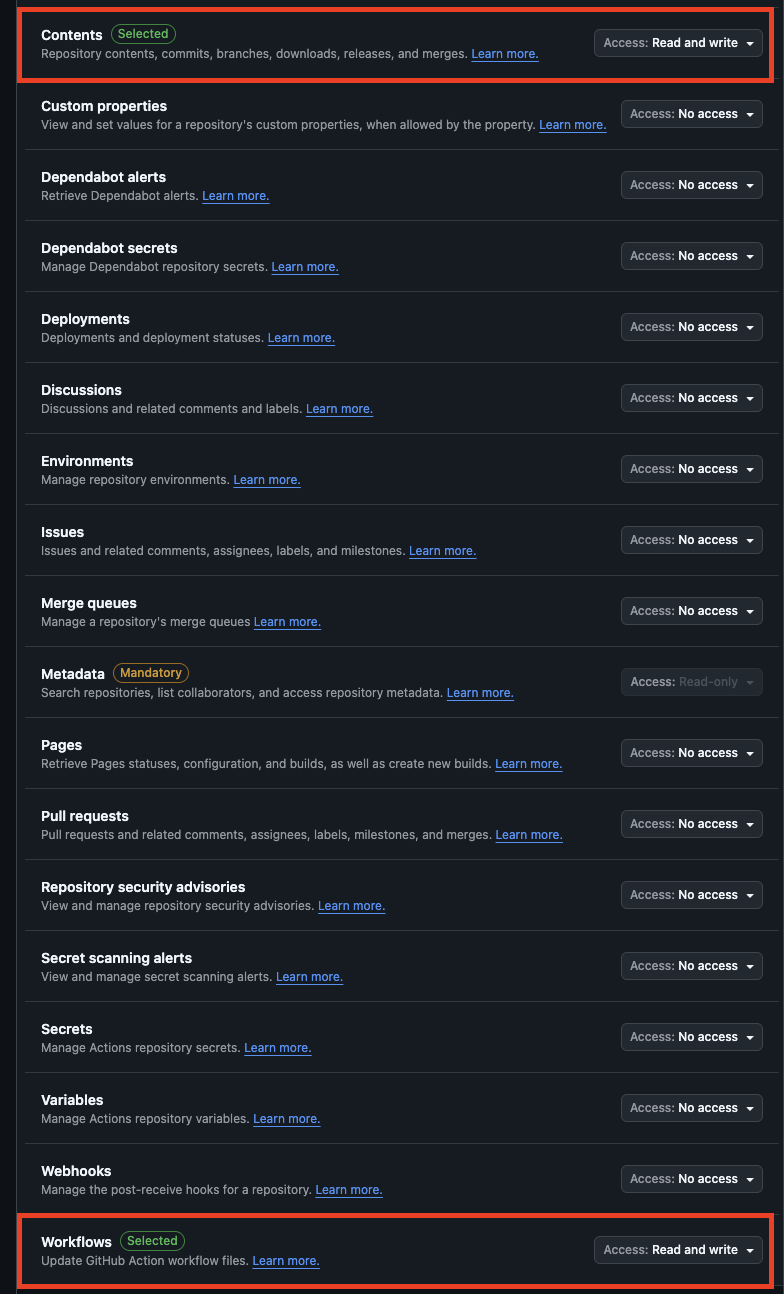The height and width of the screenshot is (1294, 784).
Task: Visit Learn more for Metadata
Action: (x=480, y=693)
